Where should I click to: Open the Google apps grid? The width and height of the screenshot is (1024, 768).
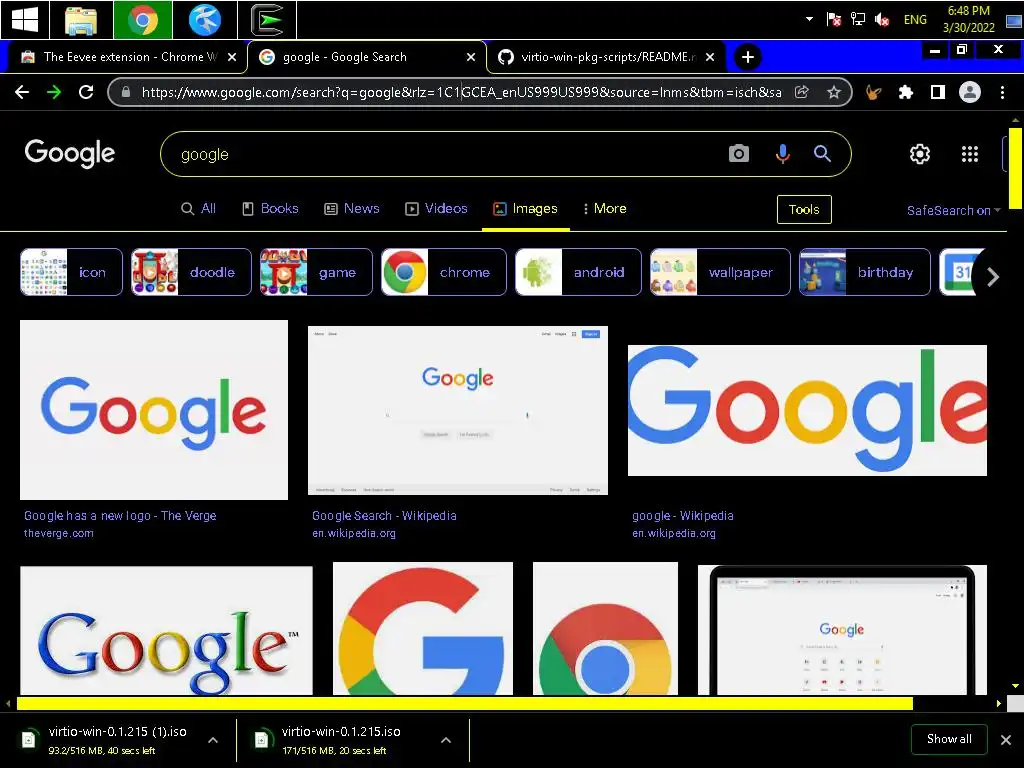970,154
